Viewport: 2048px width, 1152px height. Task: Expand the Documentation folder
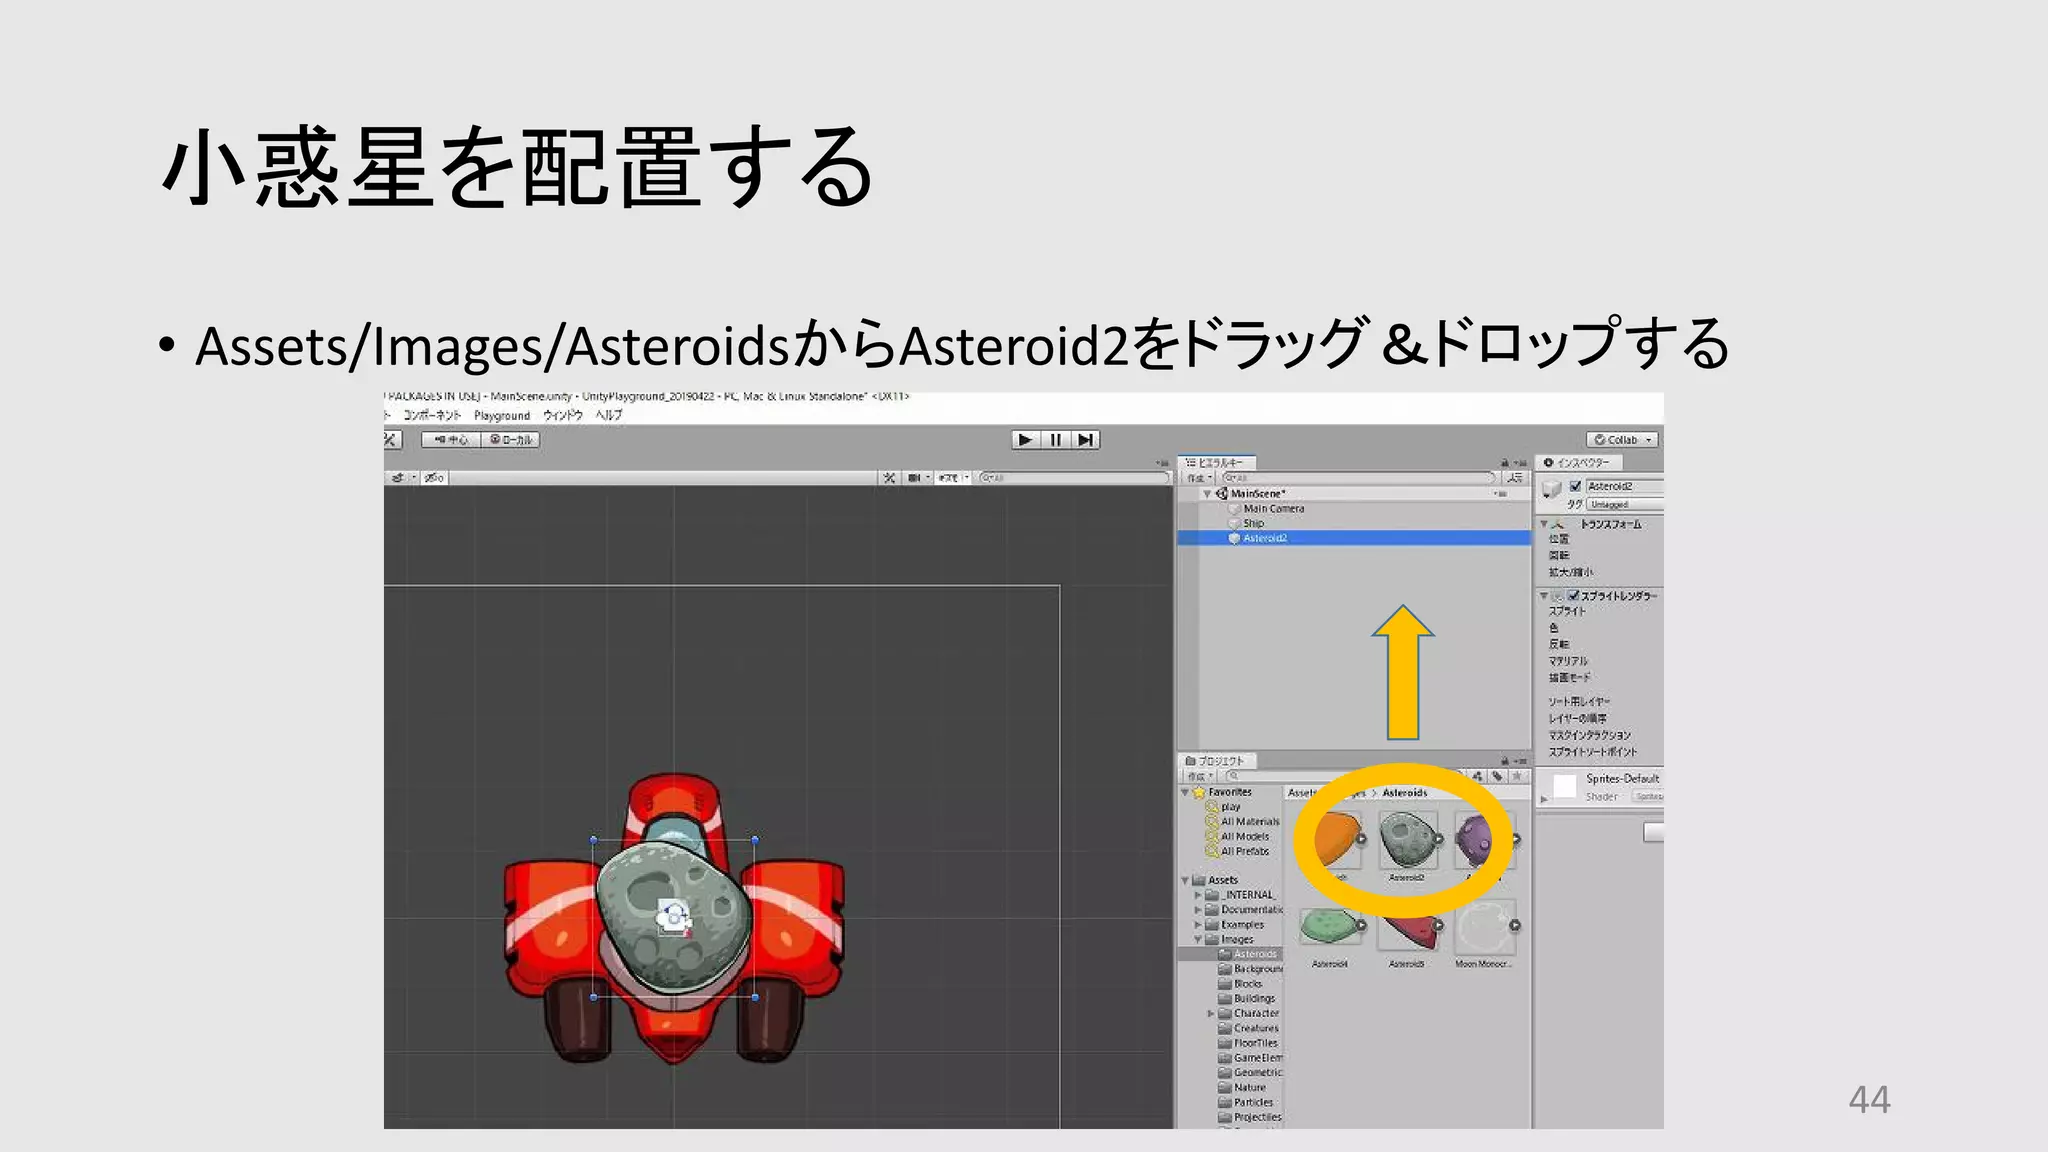click(1198, 910)
